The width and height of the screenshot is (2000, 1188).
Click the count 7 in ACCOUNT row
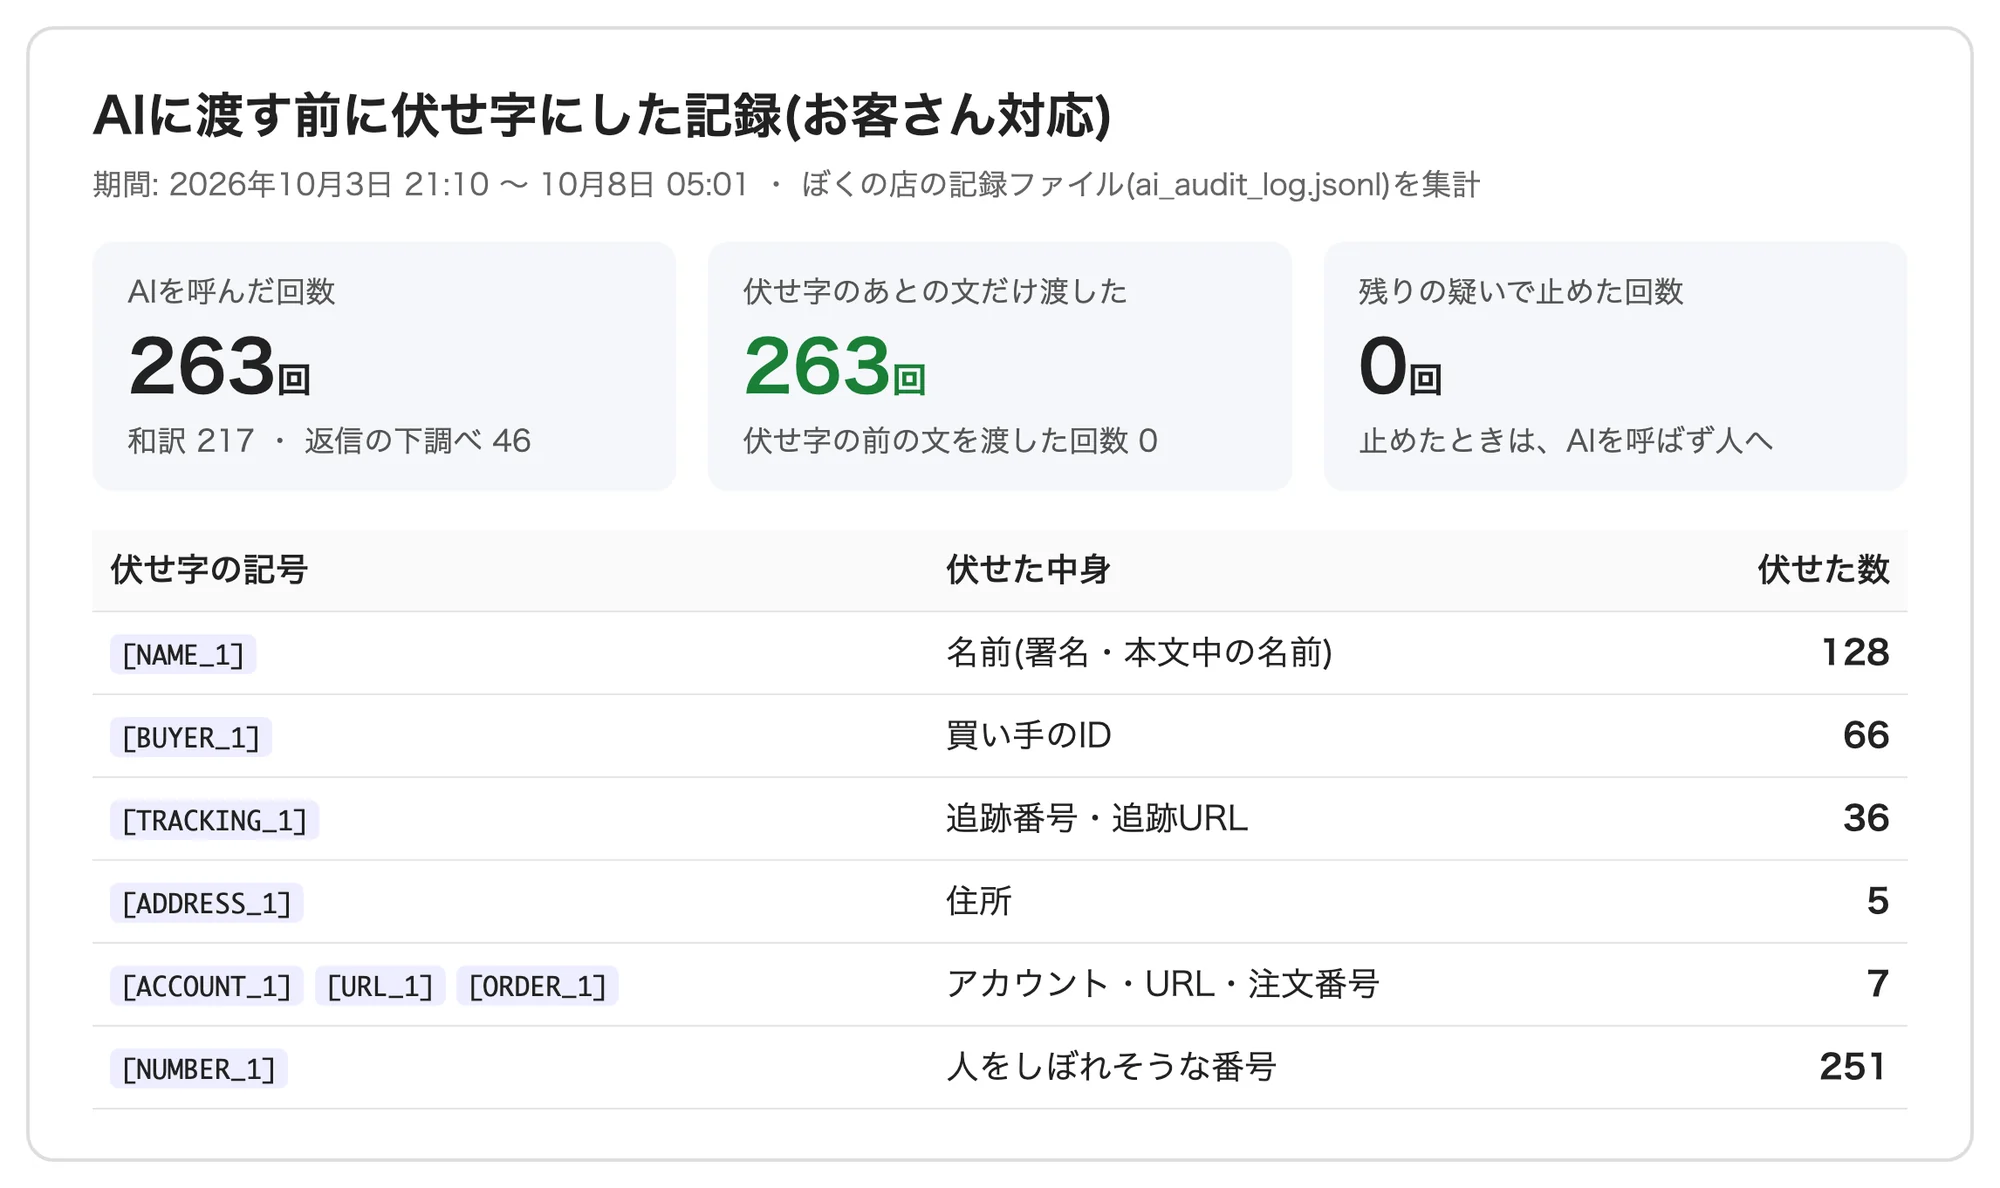pyautogui.click(x=1878, y=985)
